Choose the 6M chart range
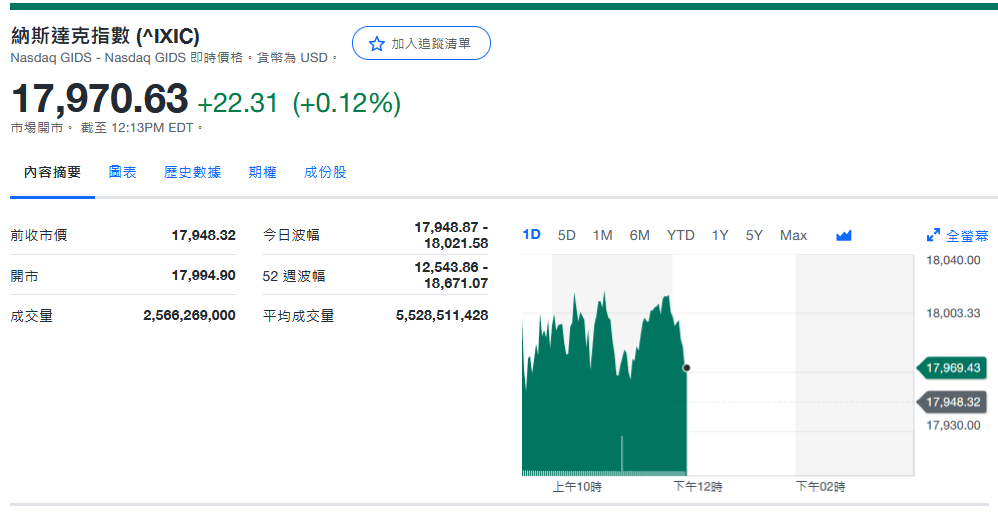The width and height of the screenshot is (998, 512). coord(639,235)
